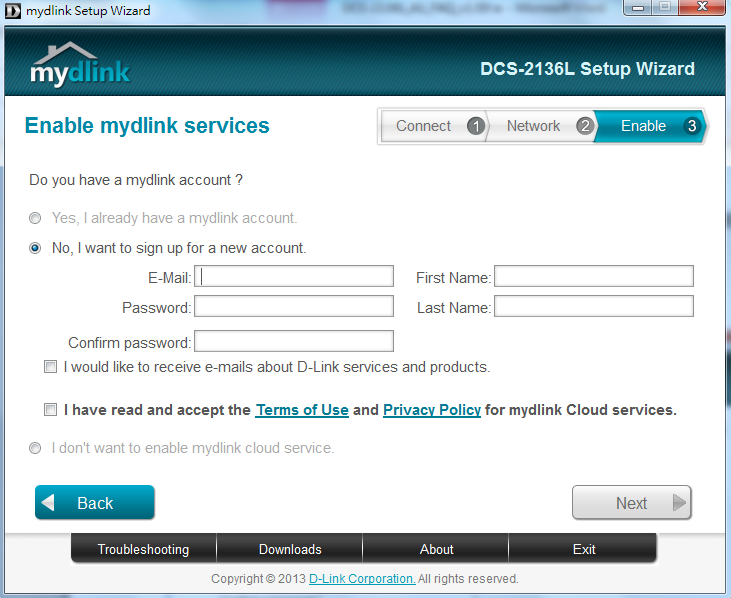731x598 pixels.
Task: Select 'No, I want to sign up' option
Action: pos(36,248)
